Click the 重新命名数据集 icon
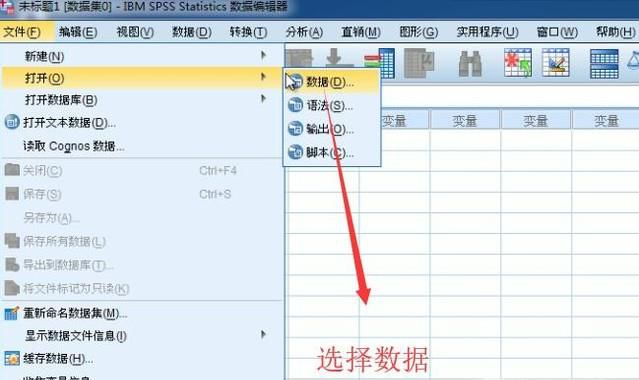This screenshot has width=639, height=380. click(x=11, y=313)
